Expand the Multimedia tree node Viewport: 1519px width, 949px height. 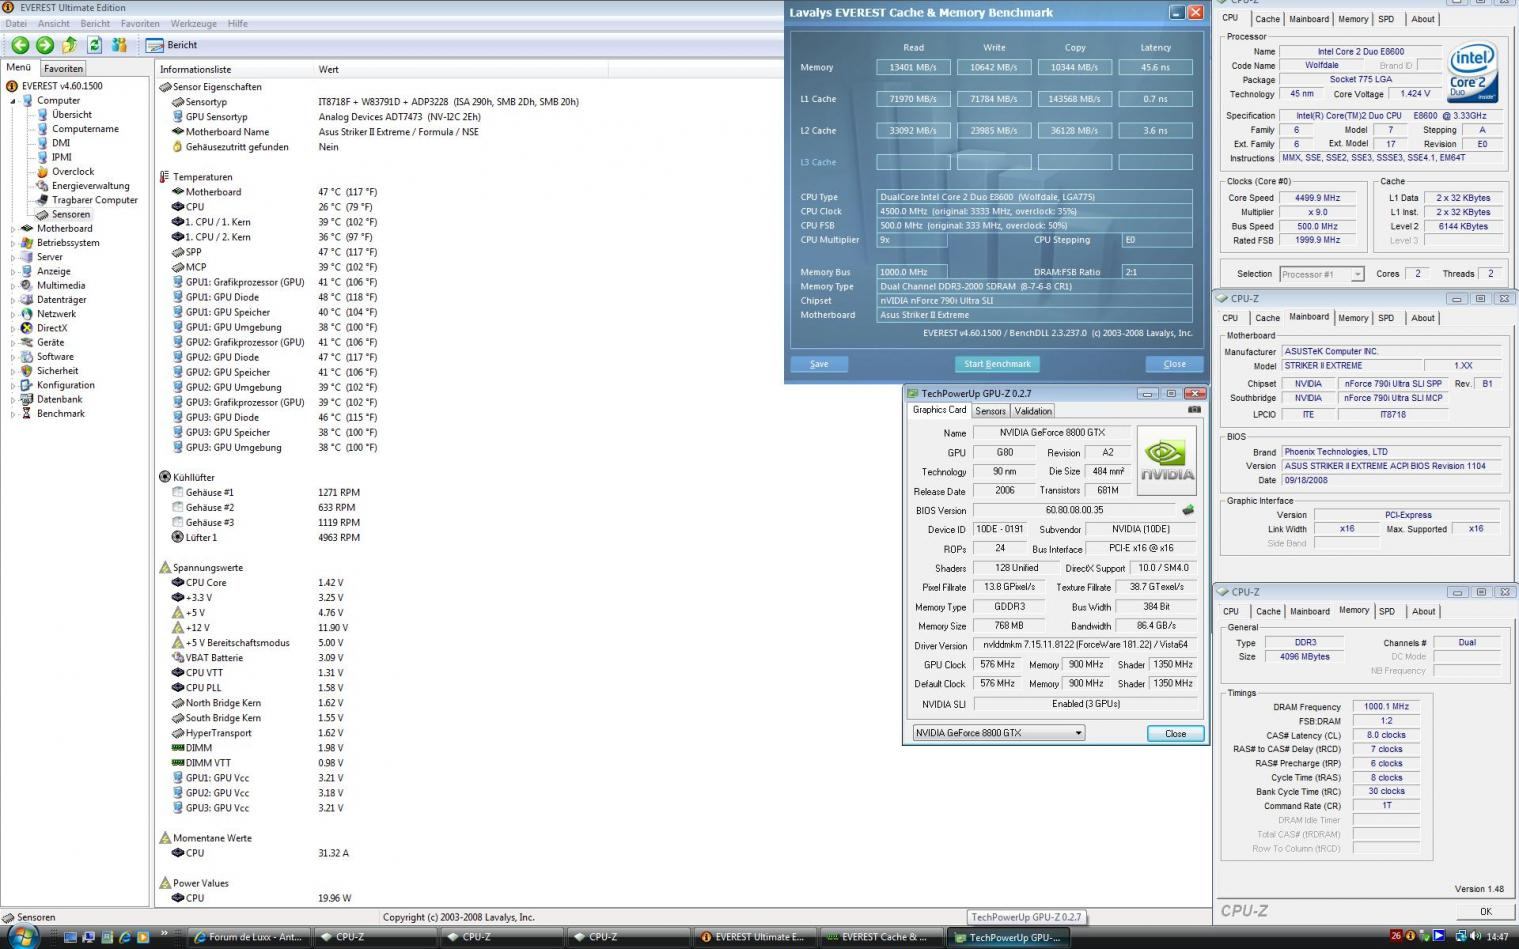pos(13,285)
